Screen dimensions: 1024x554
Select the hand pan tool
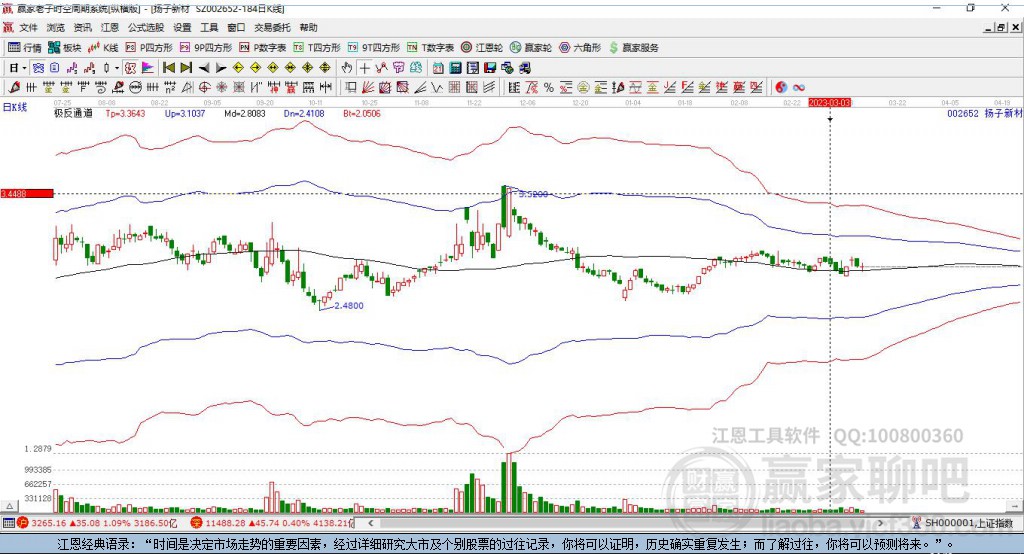347,68
